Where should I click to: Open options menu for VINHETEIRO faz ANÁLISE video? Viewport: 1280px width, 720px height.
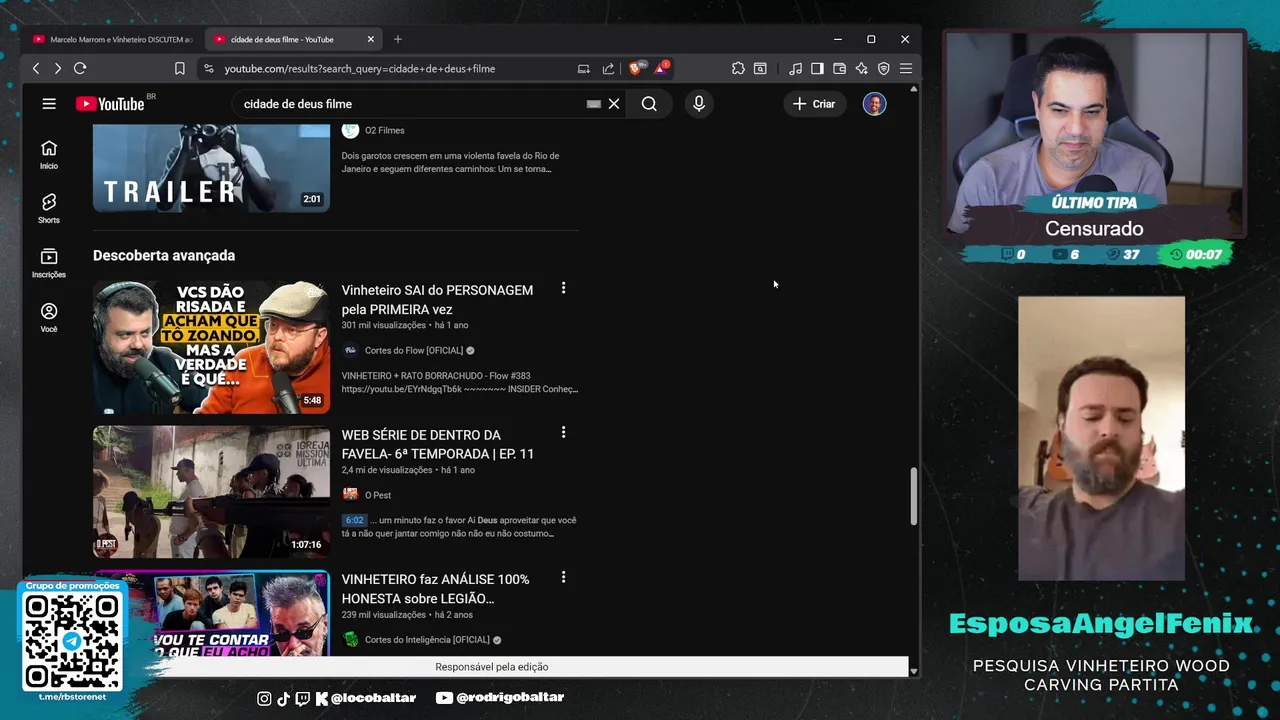click(x=563, y=577)
